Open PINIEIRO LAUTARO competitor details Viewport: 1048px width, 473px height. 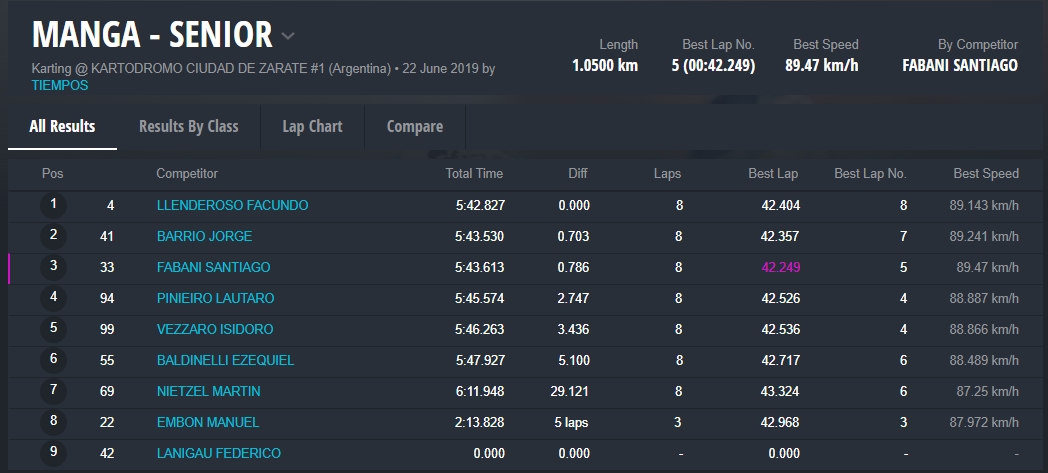pyautogui.click(x=215, y=298)
